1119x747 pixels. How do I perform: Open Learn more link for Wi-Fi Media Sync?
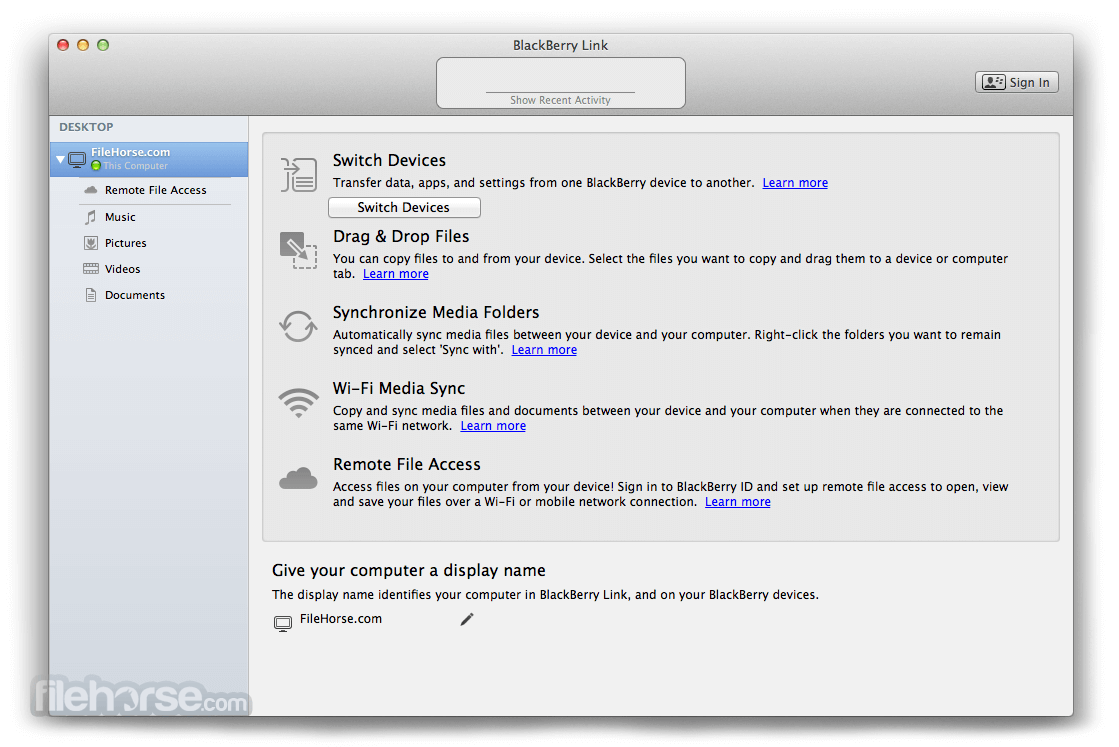click(x=493, y=426)
